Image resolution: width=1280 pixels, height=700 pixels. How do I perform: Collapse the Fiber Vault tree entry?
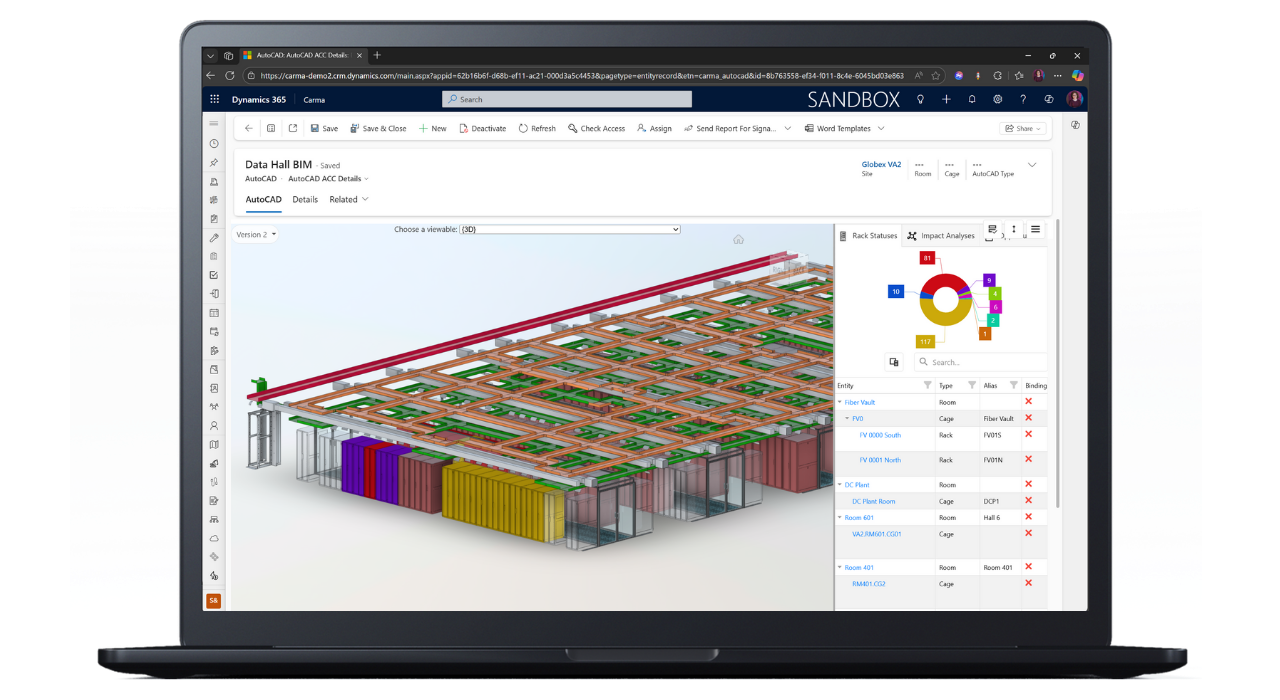[840, 401]
